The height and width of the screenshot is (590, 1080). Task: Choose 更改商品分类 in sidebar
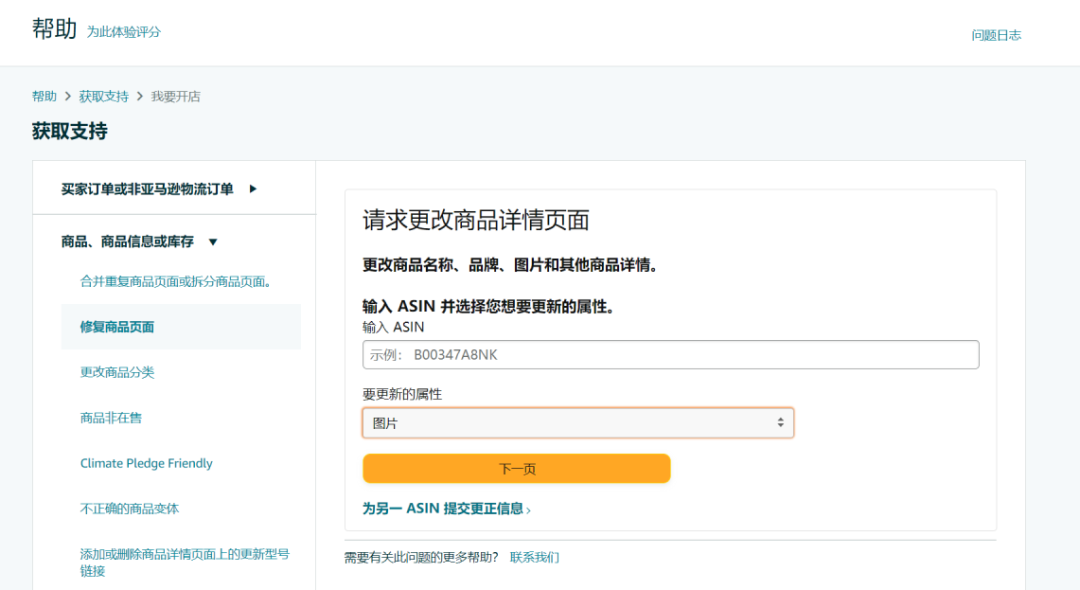[117, 372]
